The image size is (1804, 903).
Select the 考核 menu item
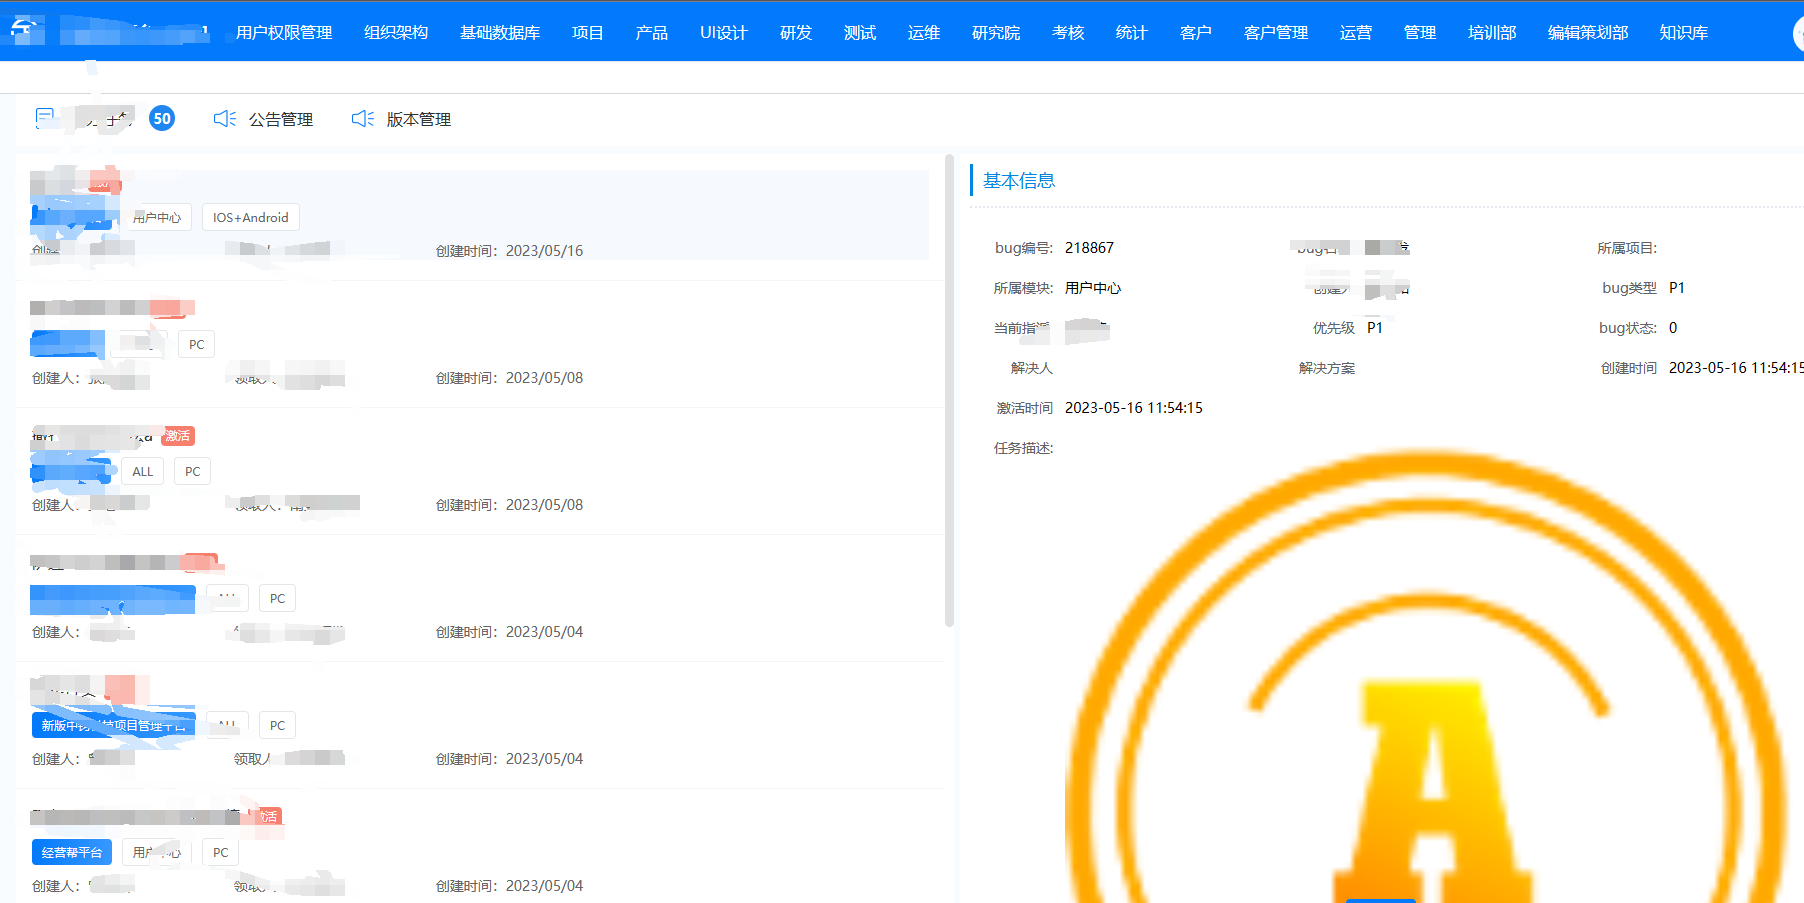click(1068, 33)
